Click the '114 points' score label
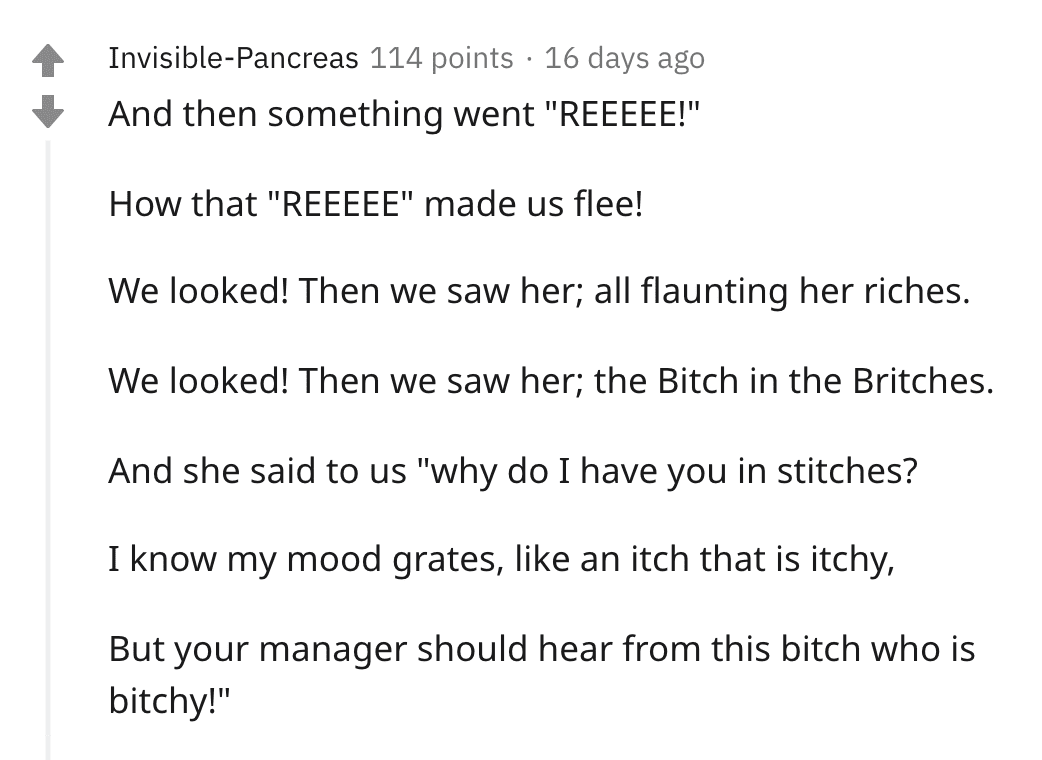Image resolution: width=1042 pixels, height=760 pixels. tap(441, 58)
